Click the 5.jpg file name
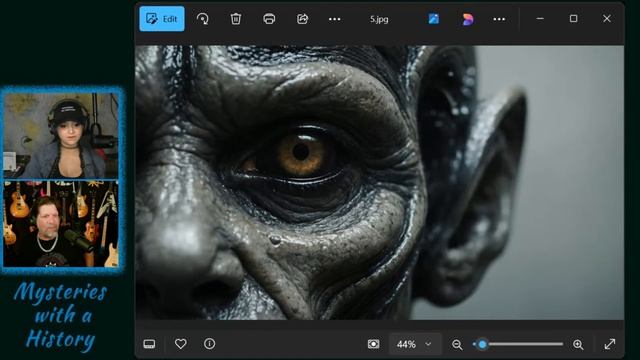 point(379,19)
